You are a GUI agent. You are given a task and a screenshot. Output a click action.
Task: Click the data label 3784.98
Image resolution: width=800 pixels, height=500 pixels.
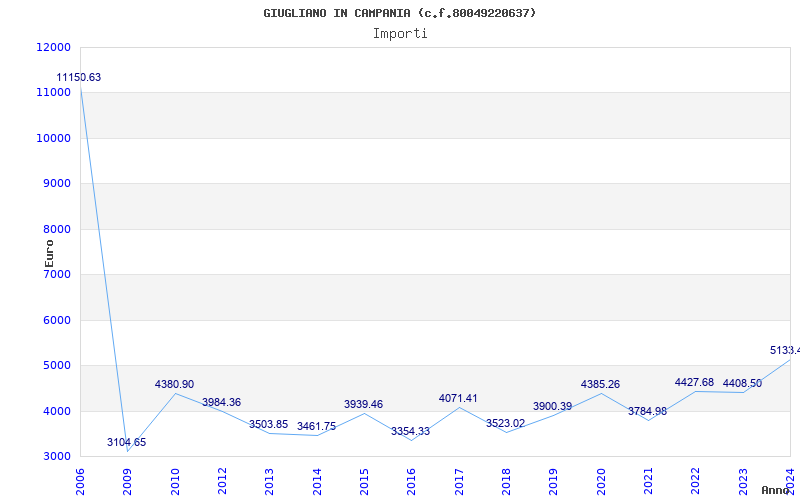[647, 411]
